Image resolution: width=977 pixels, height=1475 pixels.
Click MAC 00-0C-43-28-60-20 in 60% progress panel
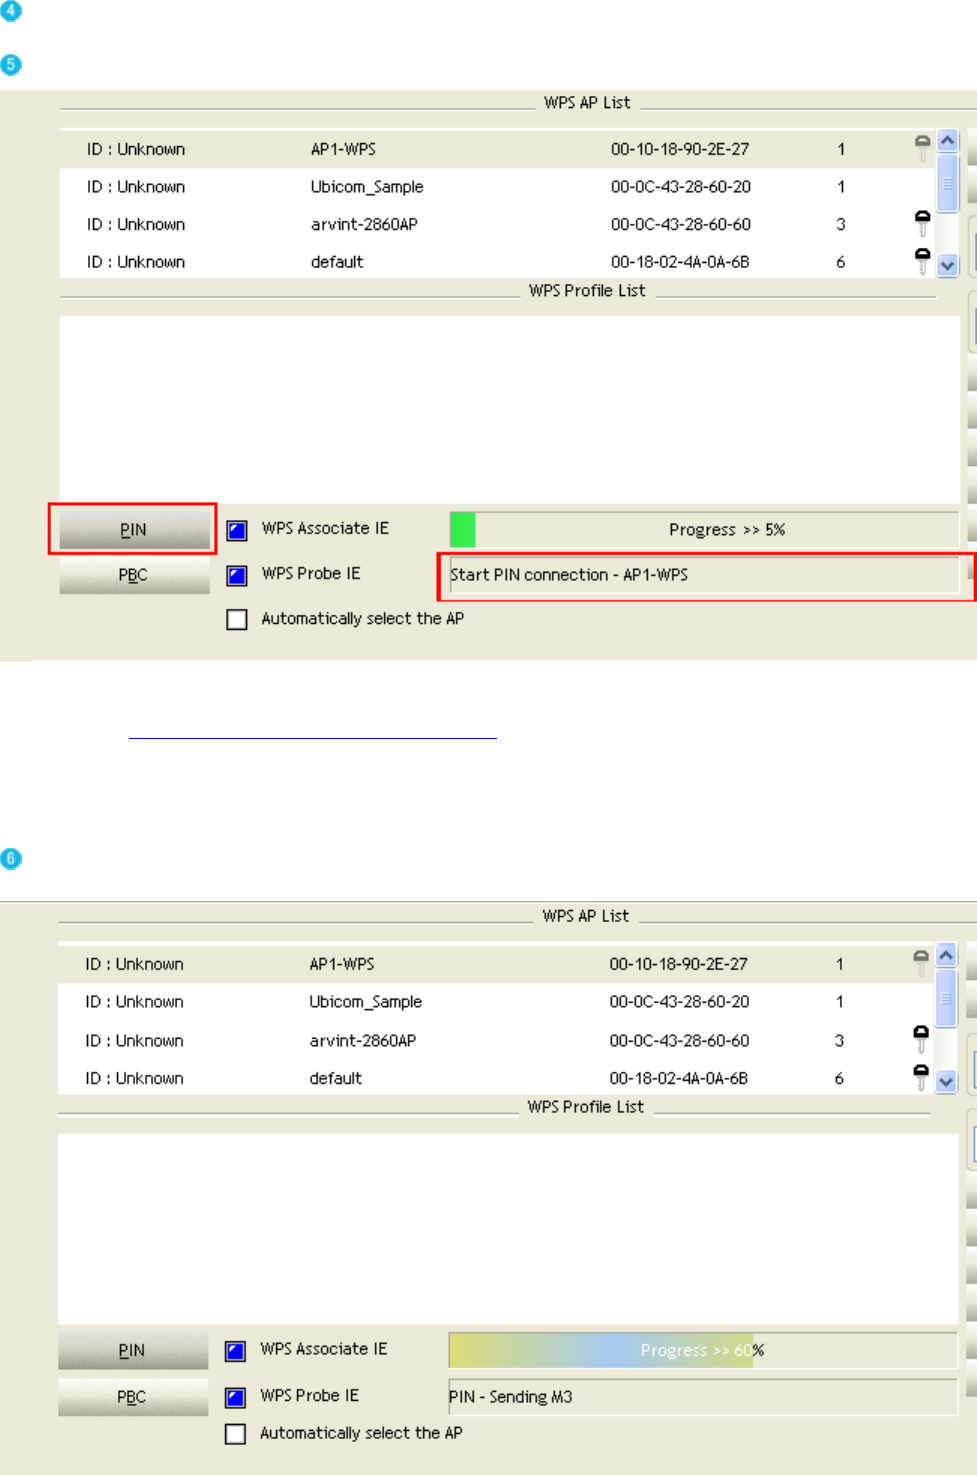coord(679,1002)
